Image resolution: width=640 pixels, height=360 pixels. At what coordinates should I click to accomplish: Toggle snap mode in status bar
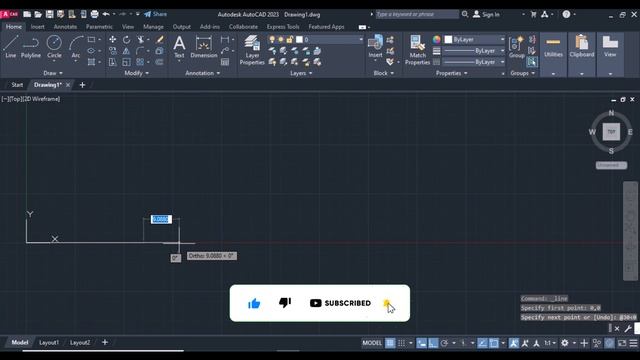pos(402,343)
